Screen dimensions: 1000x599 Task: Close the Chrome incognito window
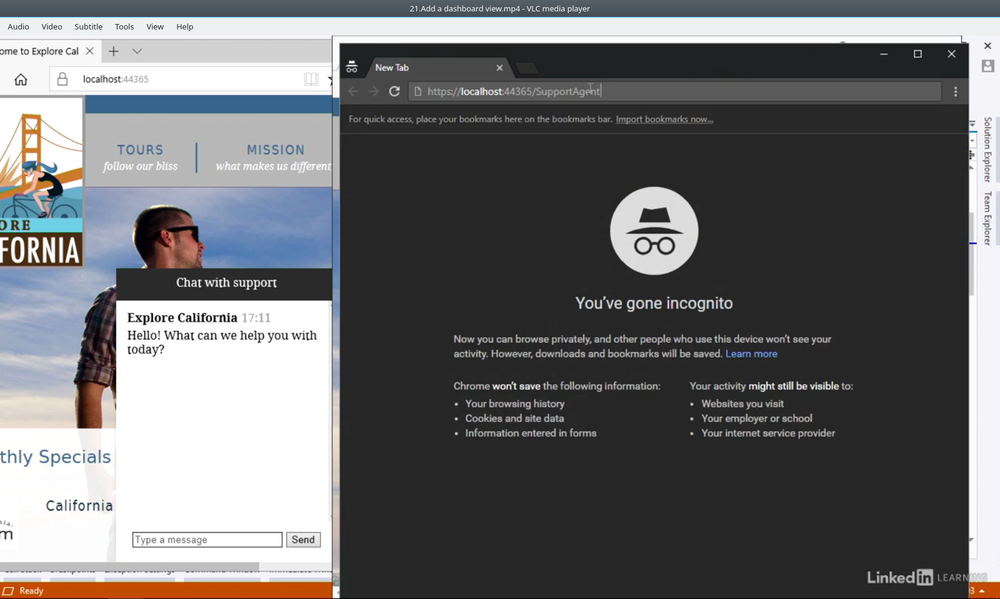pyautogui.click(x=952, y=54)
